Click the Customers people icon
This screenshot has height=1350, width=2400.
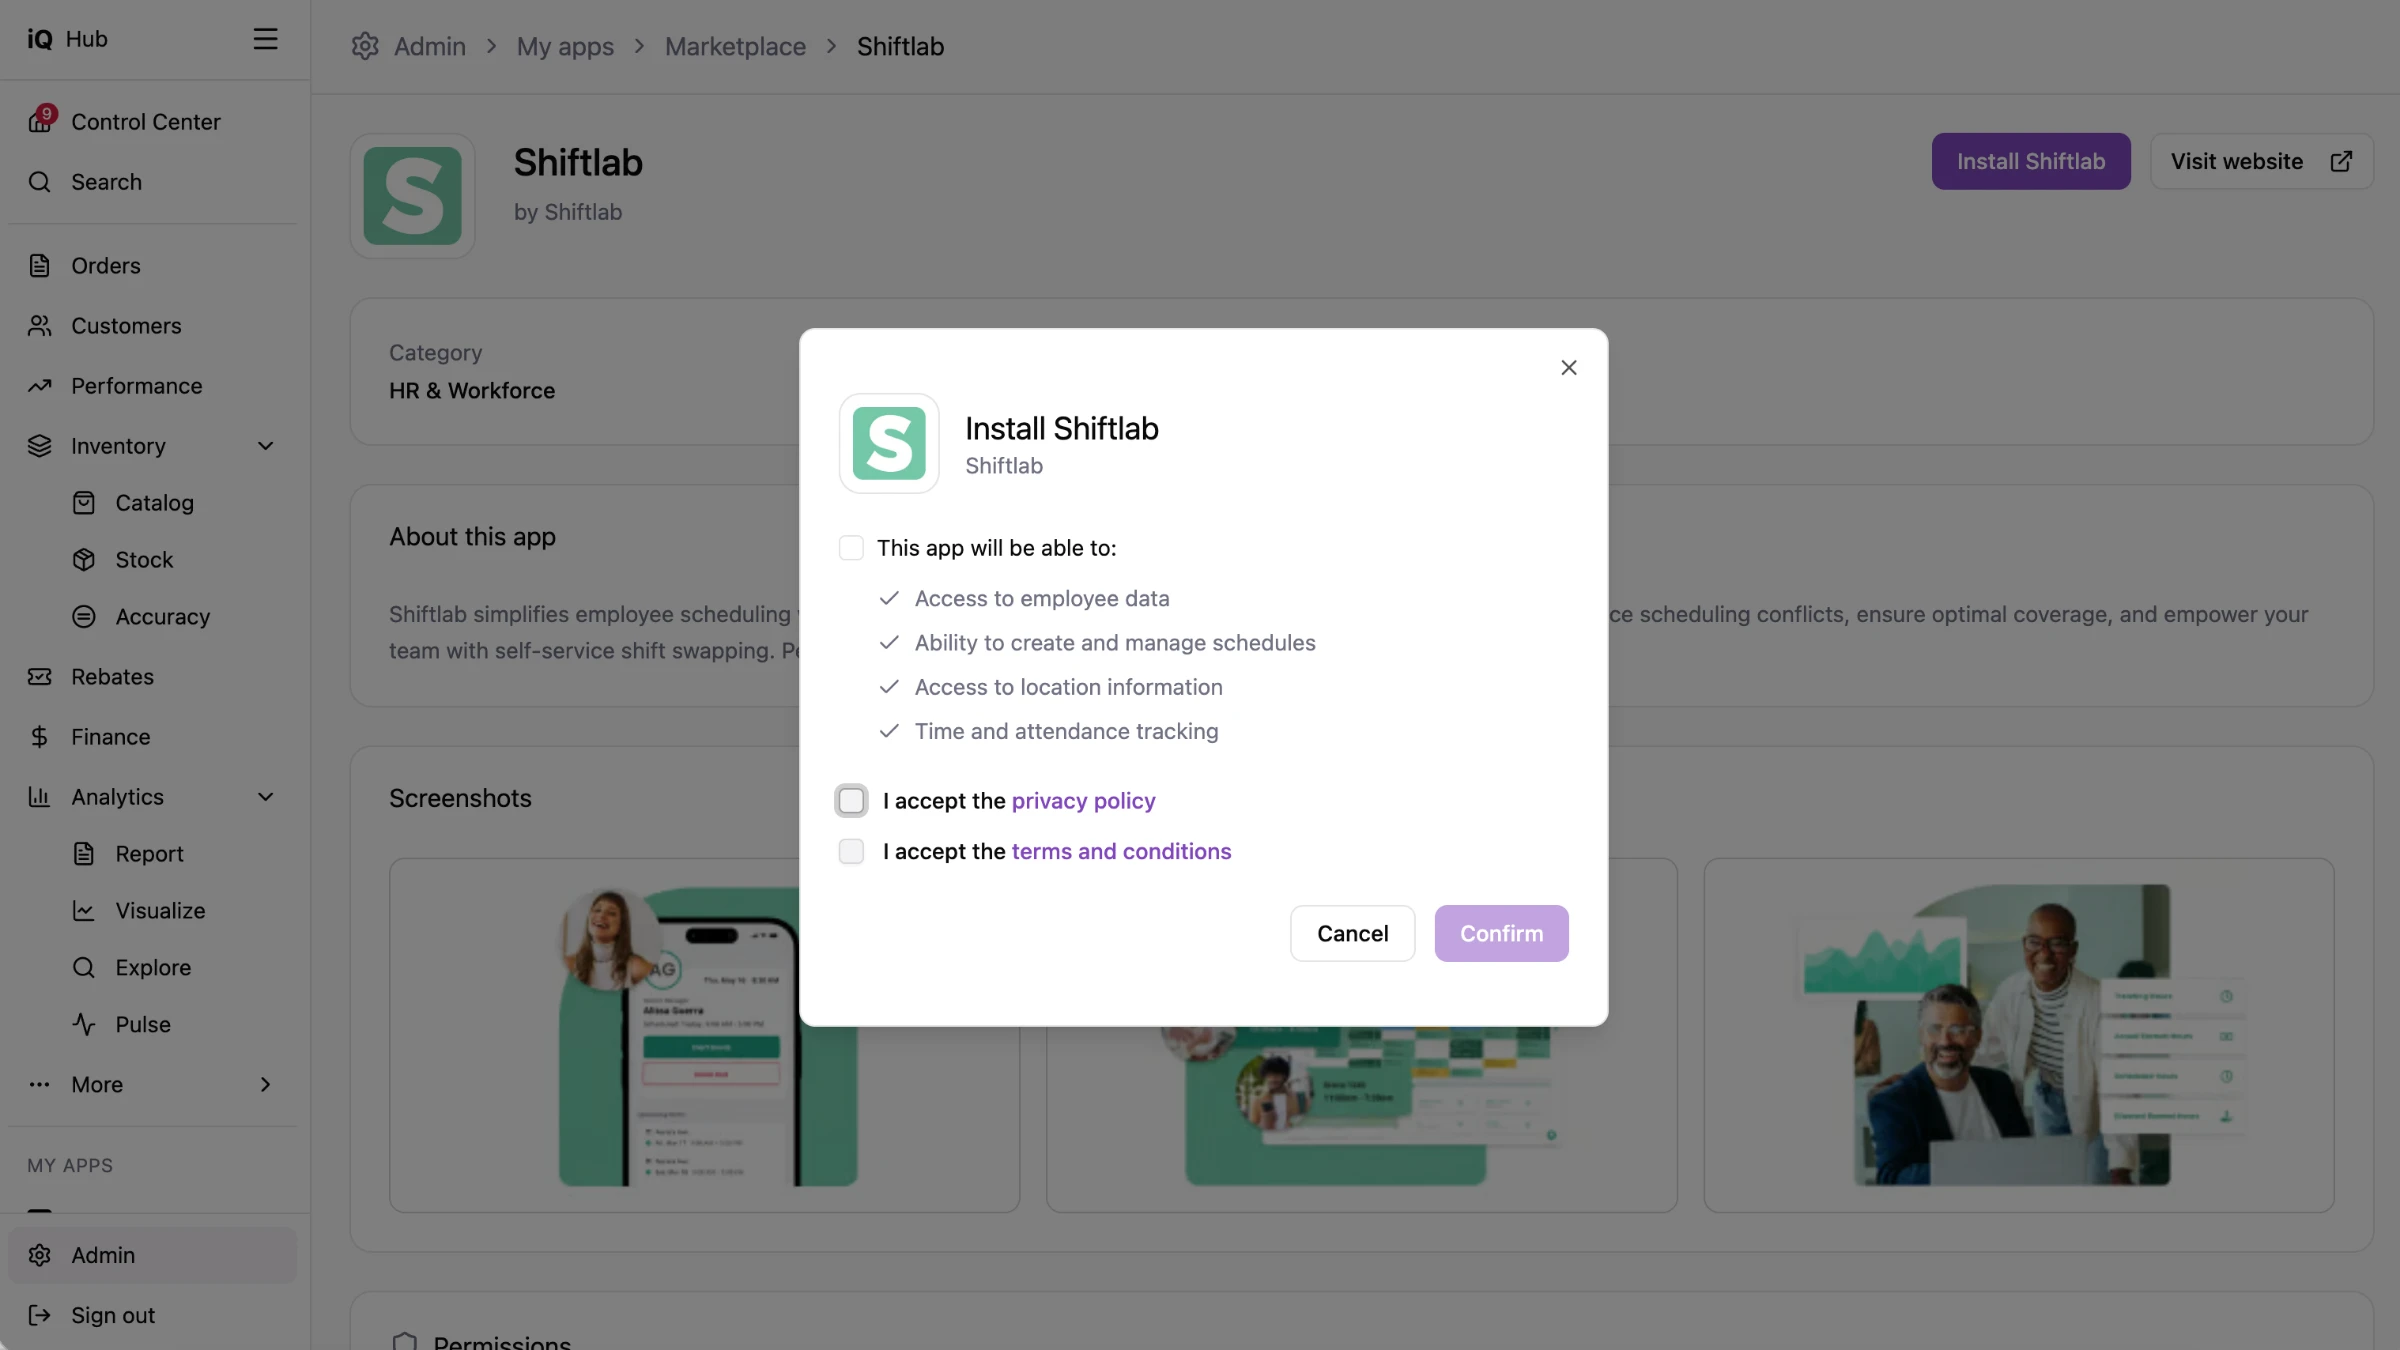click(39, 325)
